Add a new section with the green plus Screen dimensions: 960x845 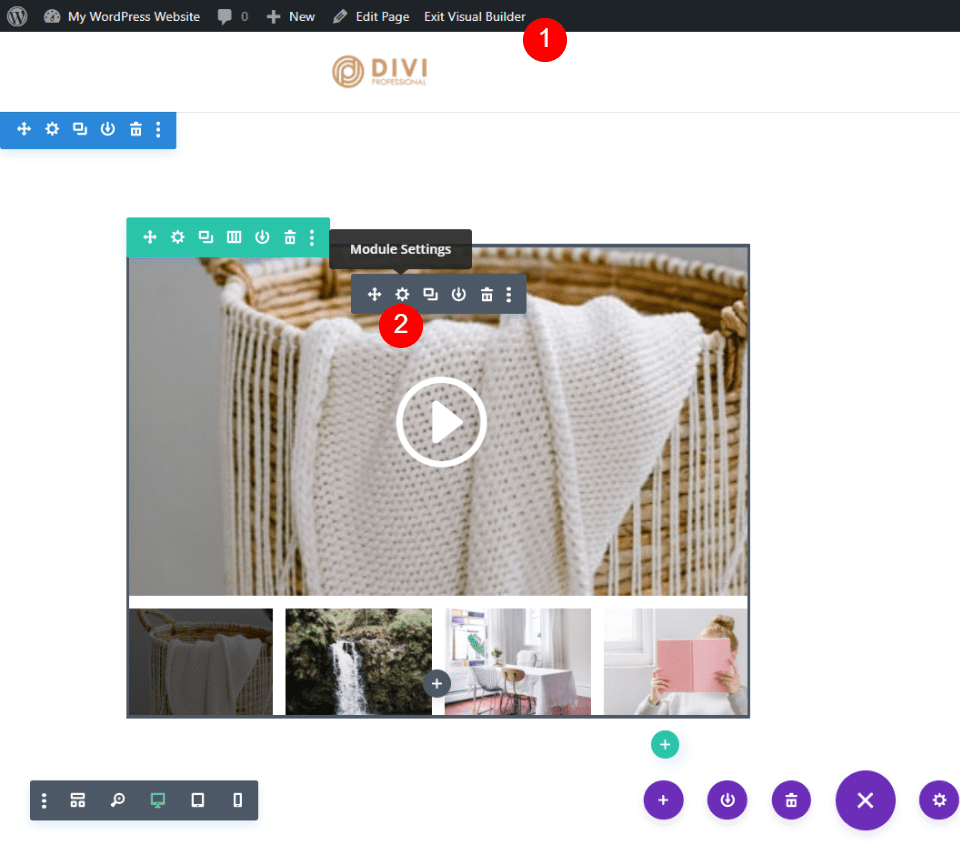coord(665,744)
